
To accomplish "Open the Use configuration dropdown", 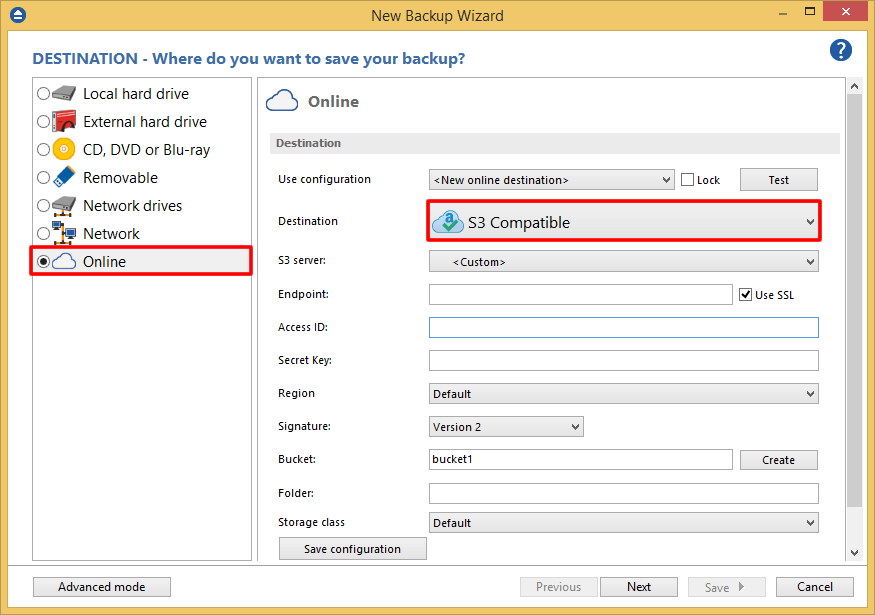I will 551,180.
